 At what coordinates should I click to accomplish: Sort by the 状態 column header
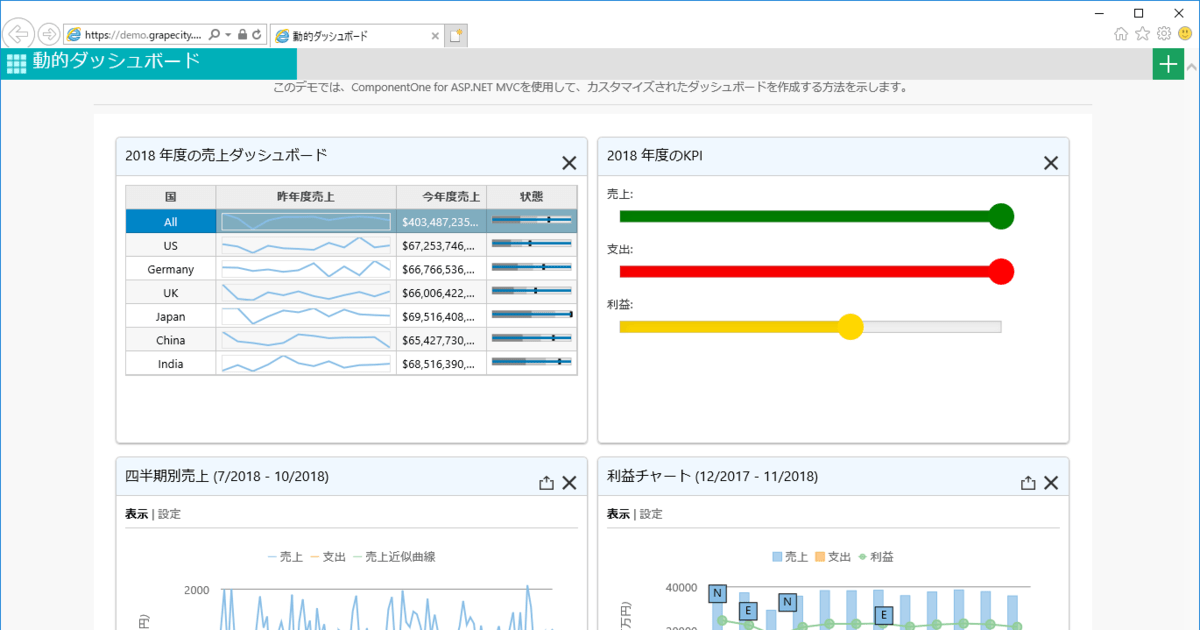tap(532, 197)
